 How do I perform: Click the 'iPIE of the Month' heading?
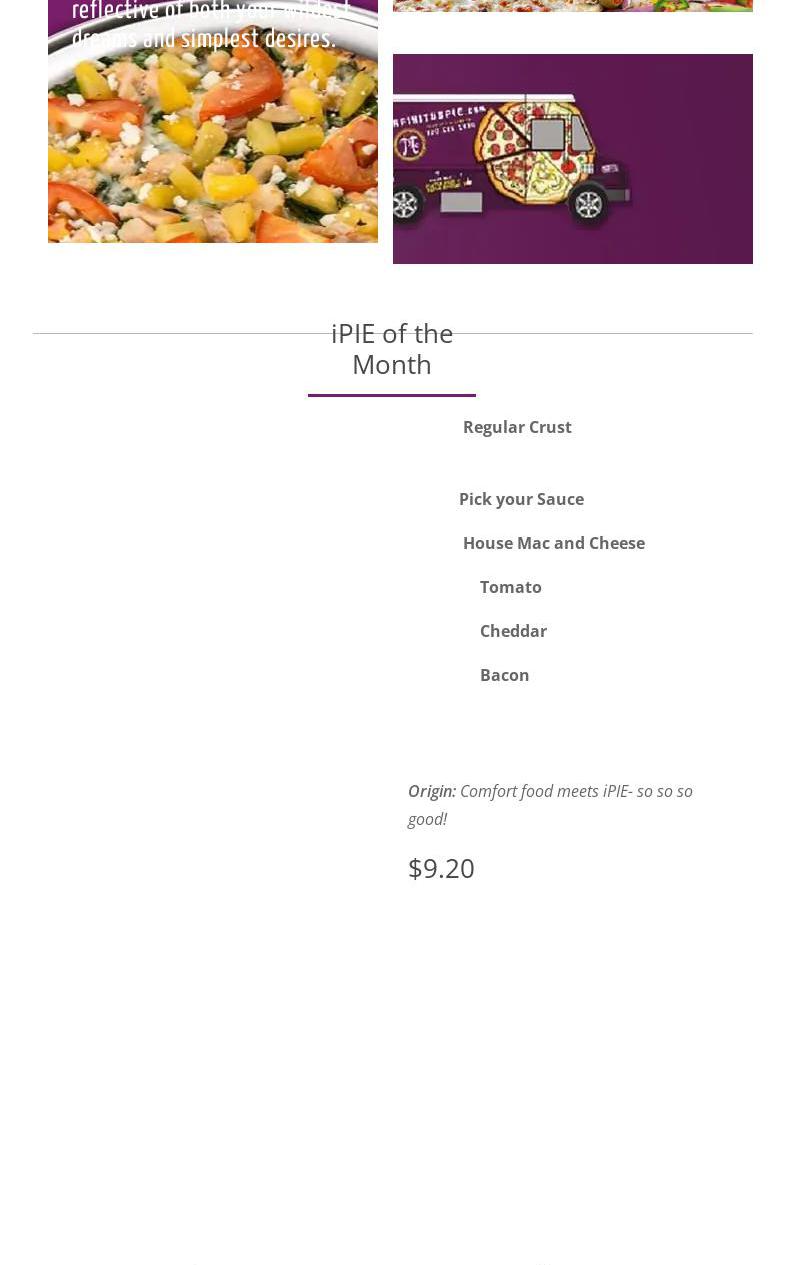392,348
